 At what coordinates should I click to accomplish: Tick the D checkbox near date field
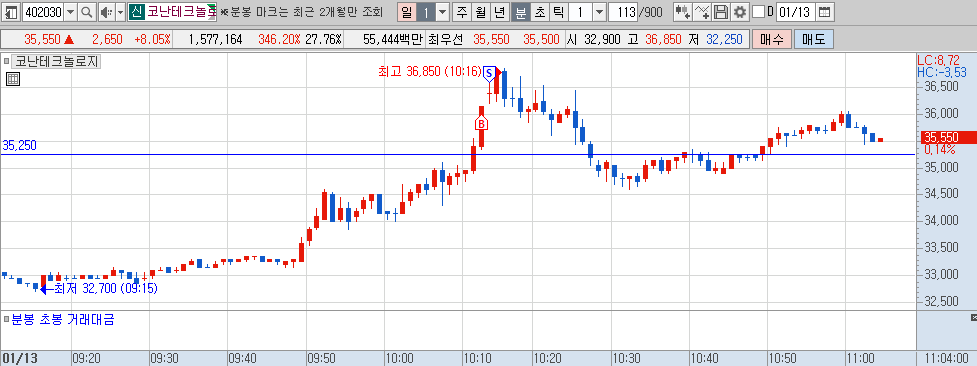coord(758,12)
